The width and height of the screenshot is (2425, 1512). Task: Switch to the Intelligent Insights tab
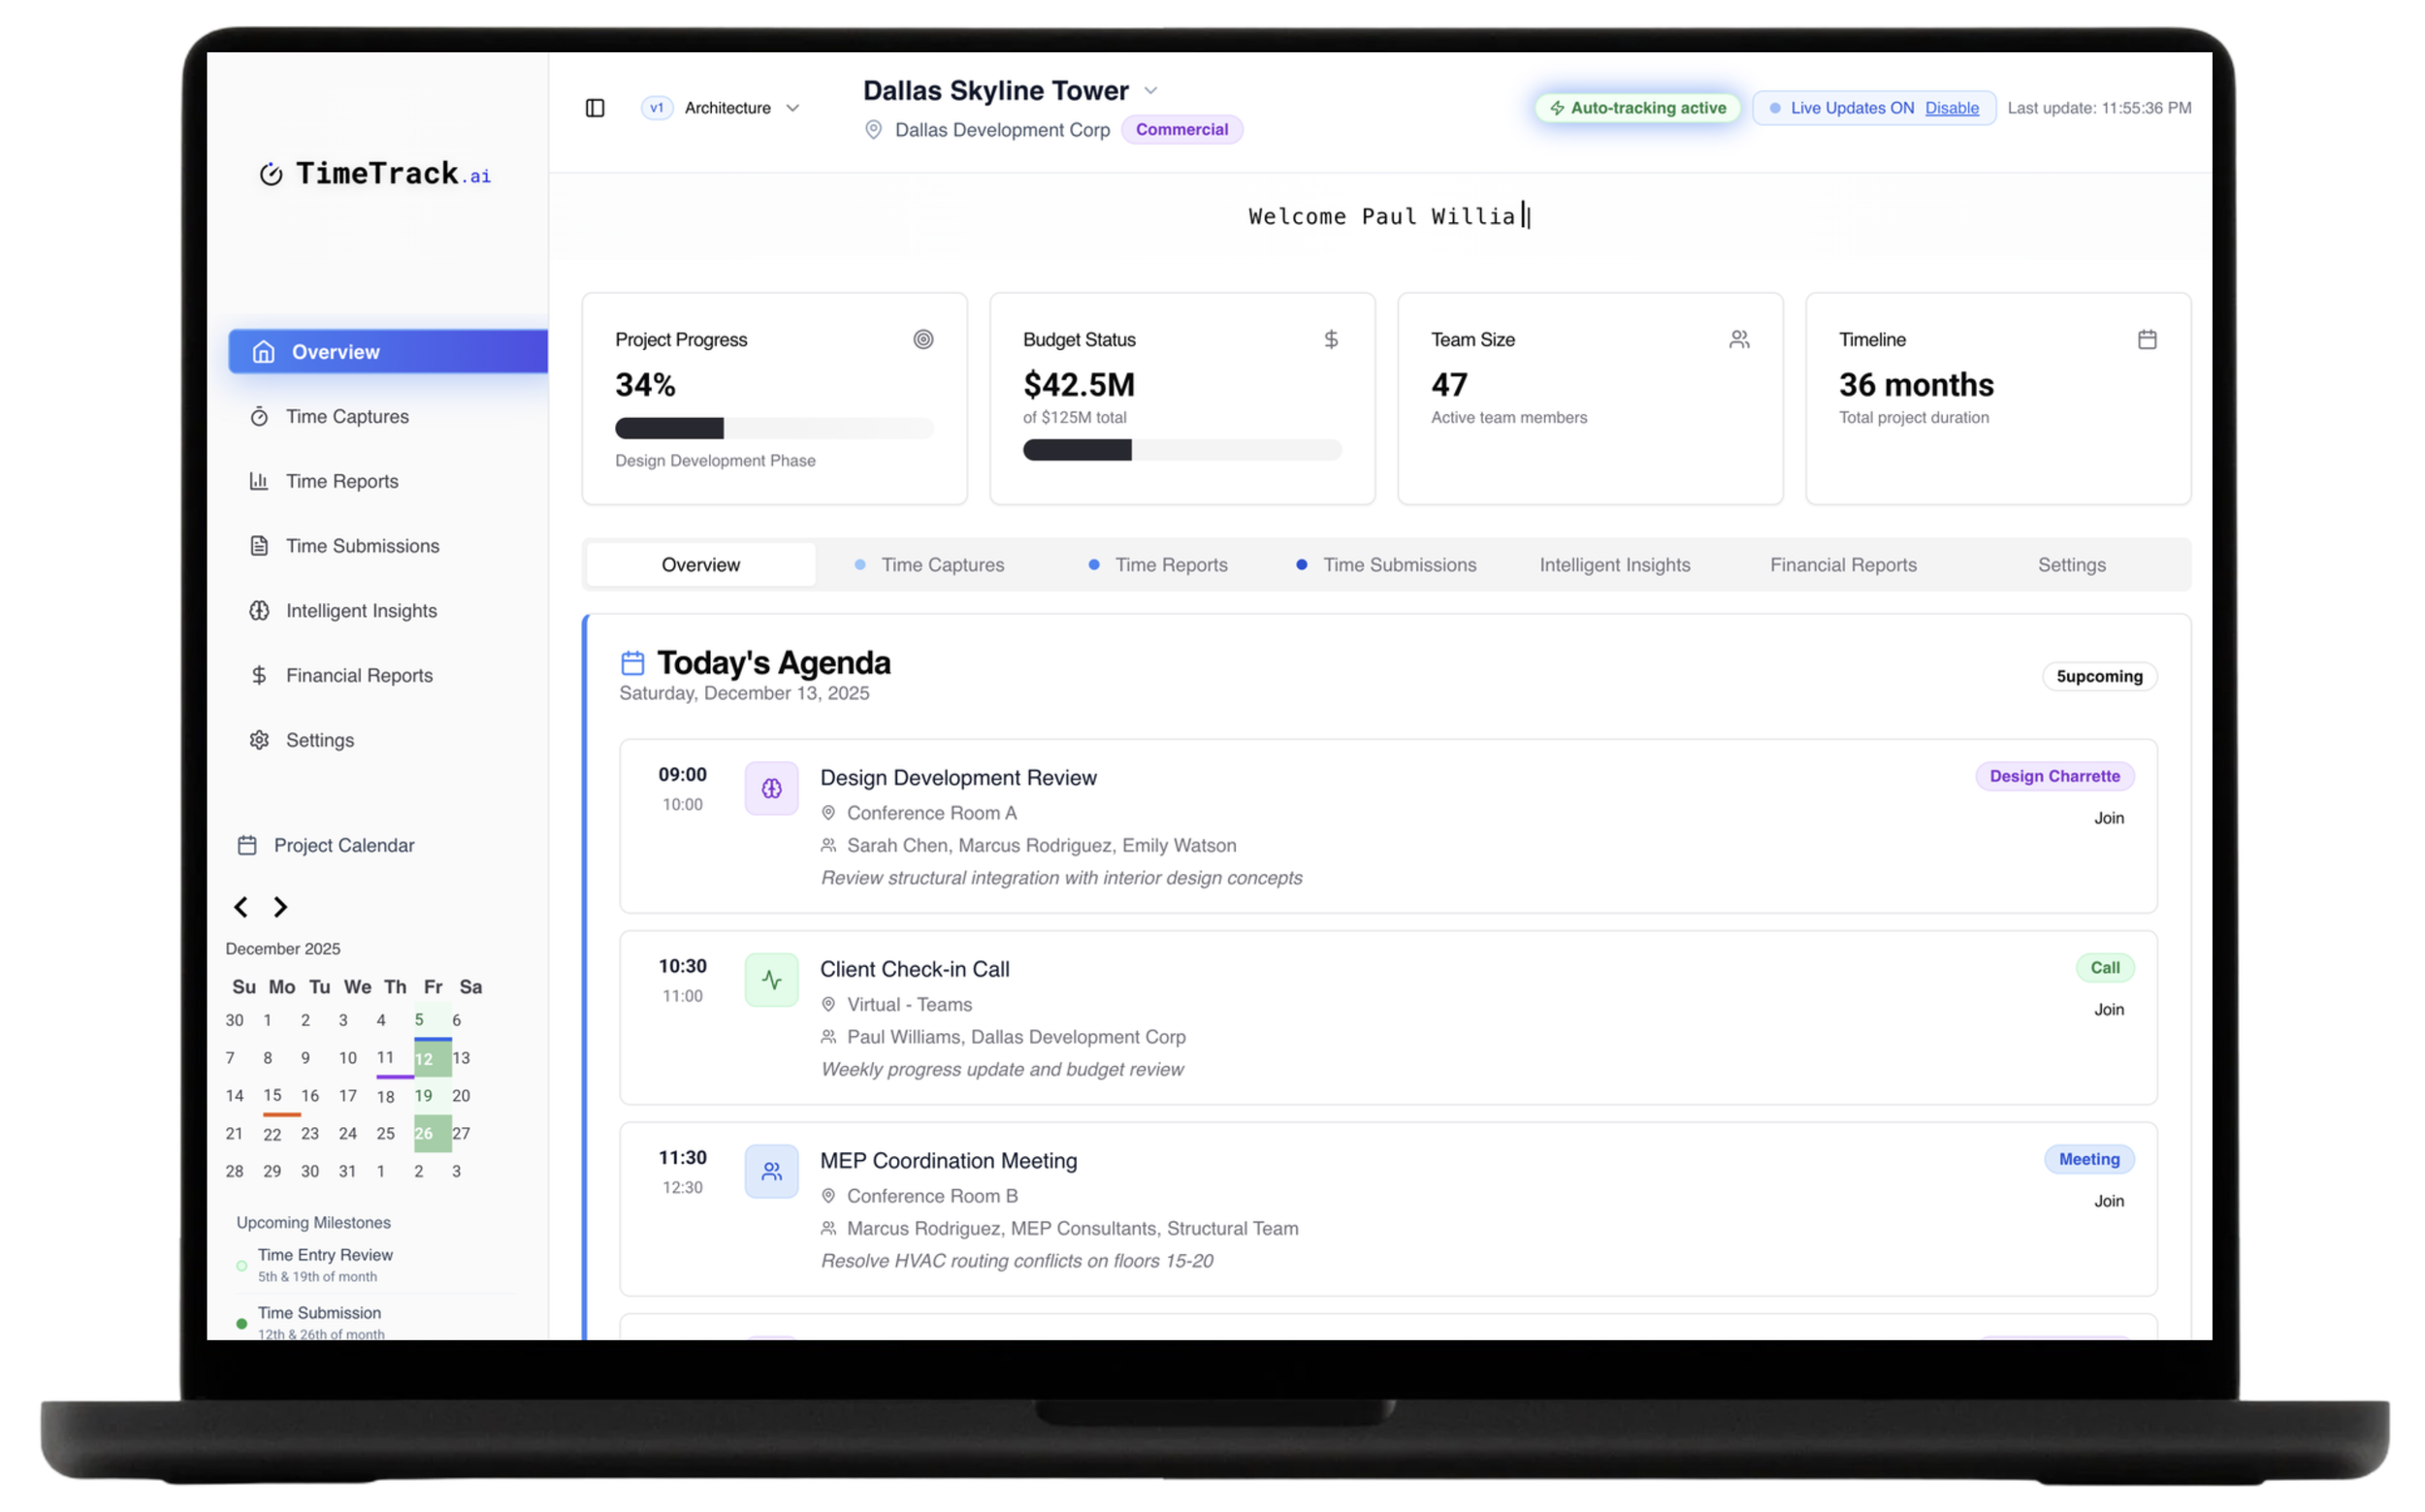[1614, 565]
